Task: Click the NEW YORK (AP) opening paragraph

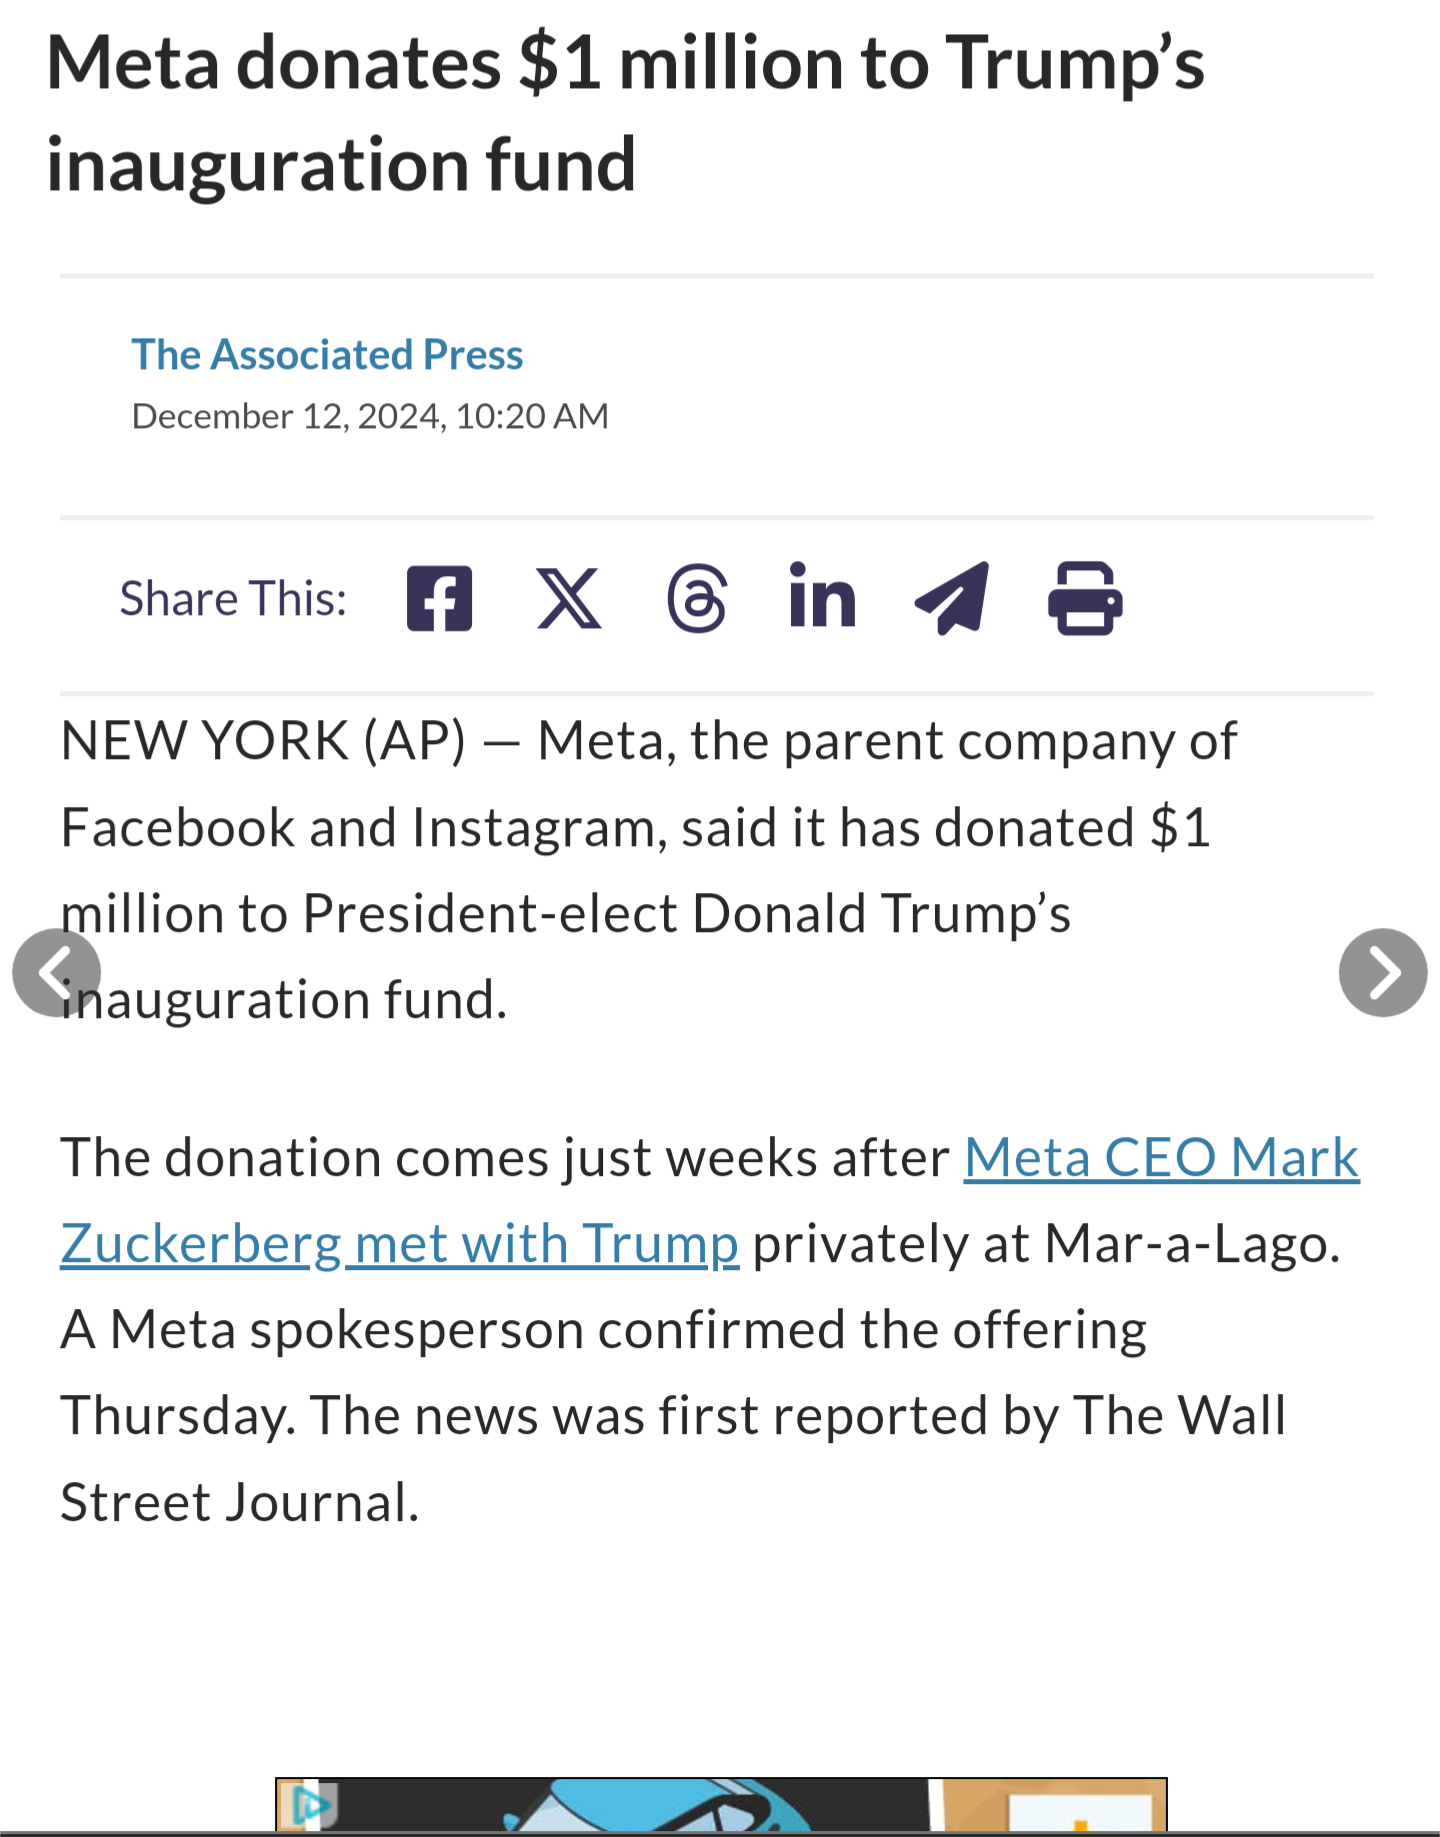Action: coord(649,870)
